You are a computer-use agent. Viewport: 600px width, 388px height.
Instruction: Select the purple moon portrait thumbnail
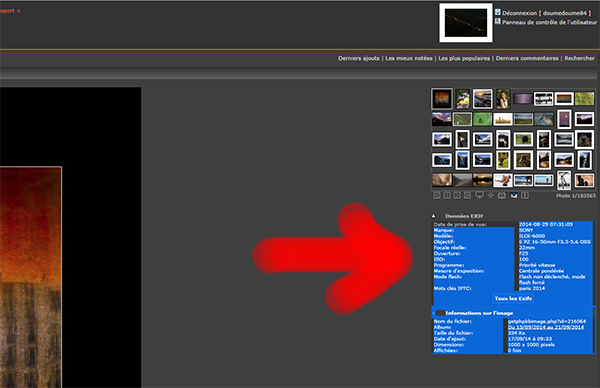564,119
